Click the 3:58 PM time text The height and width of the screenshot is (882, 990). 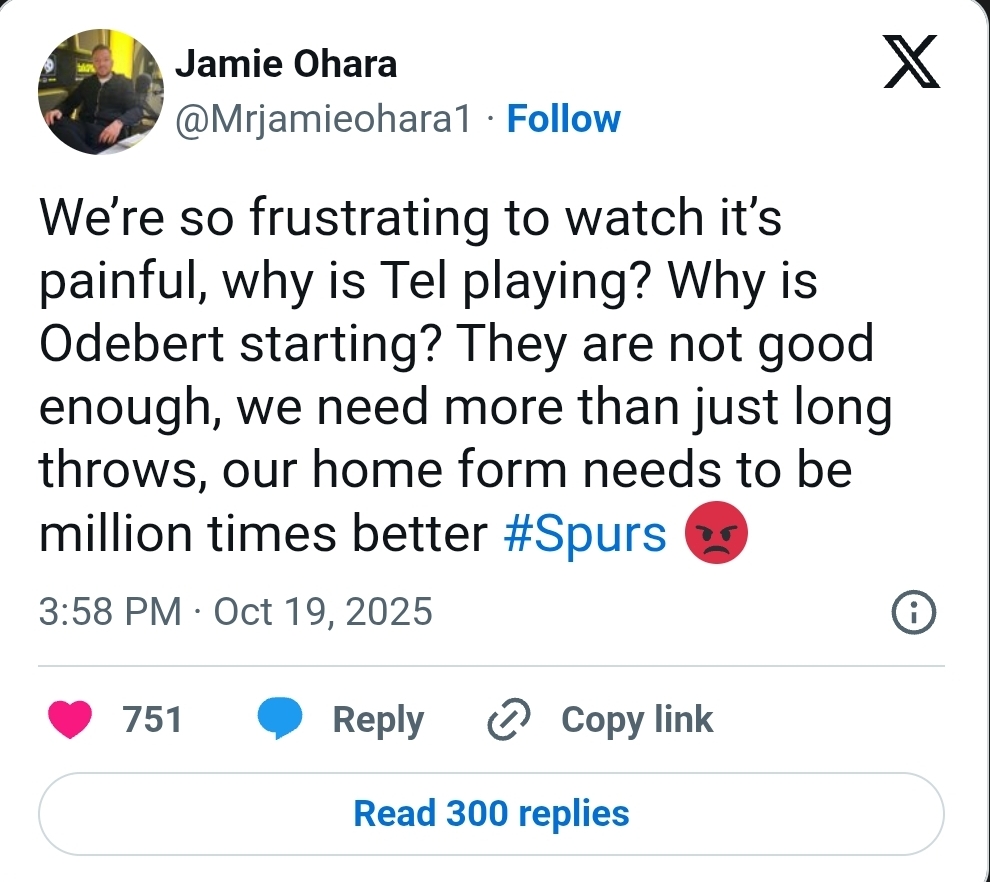pyautogui.click(x=110, y=611)
